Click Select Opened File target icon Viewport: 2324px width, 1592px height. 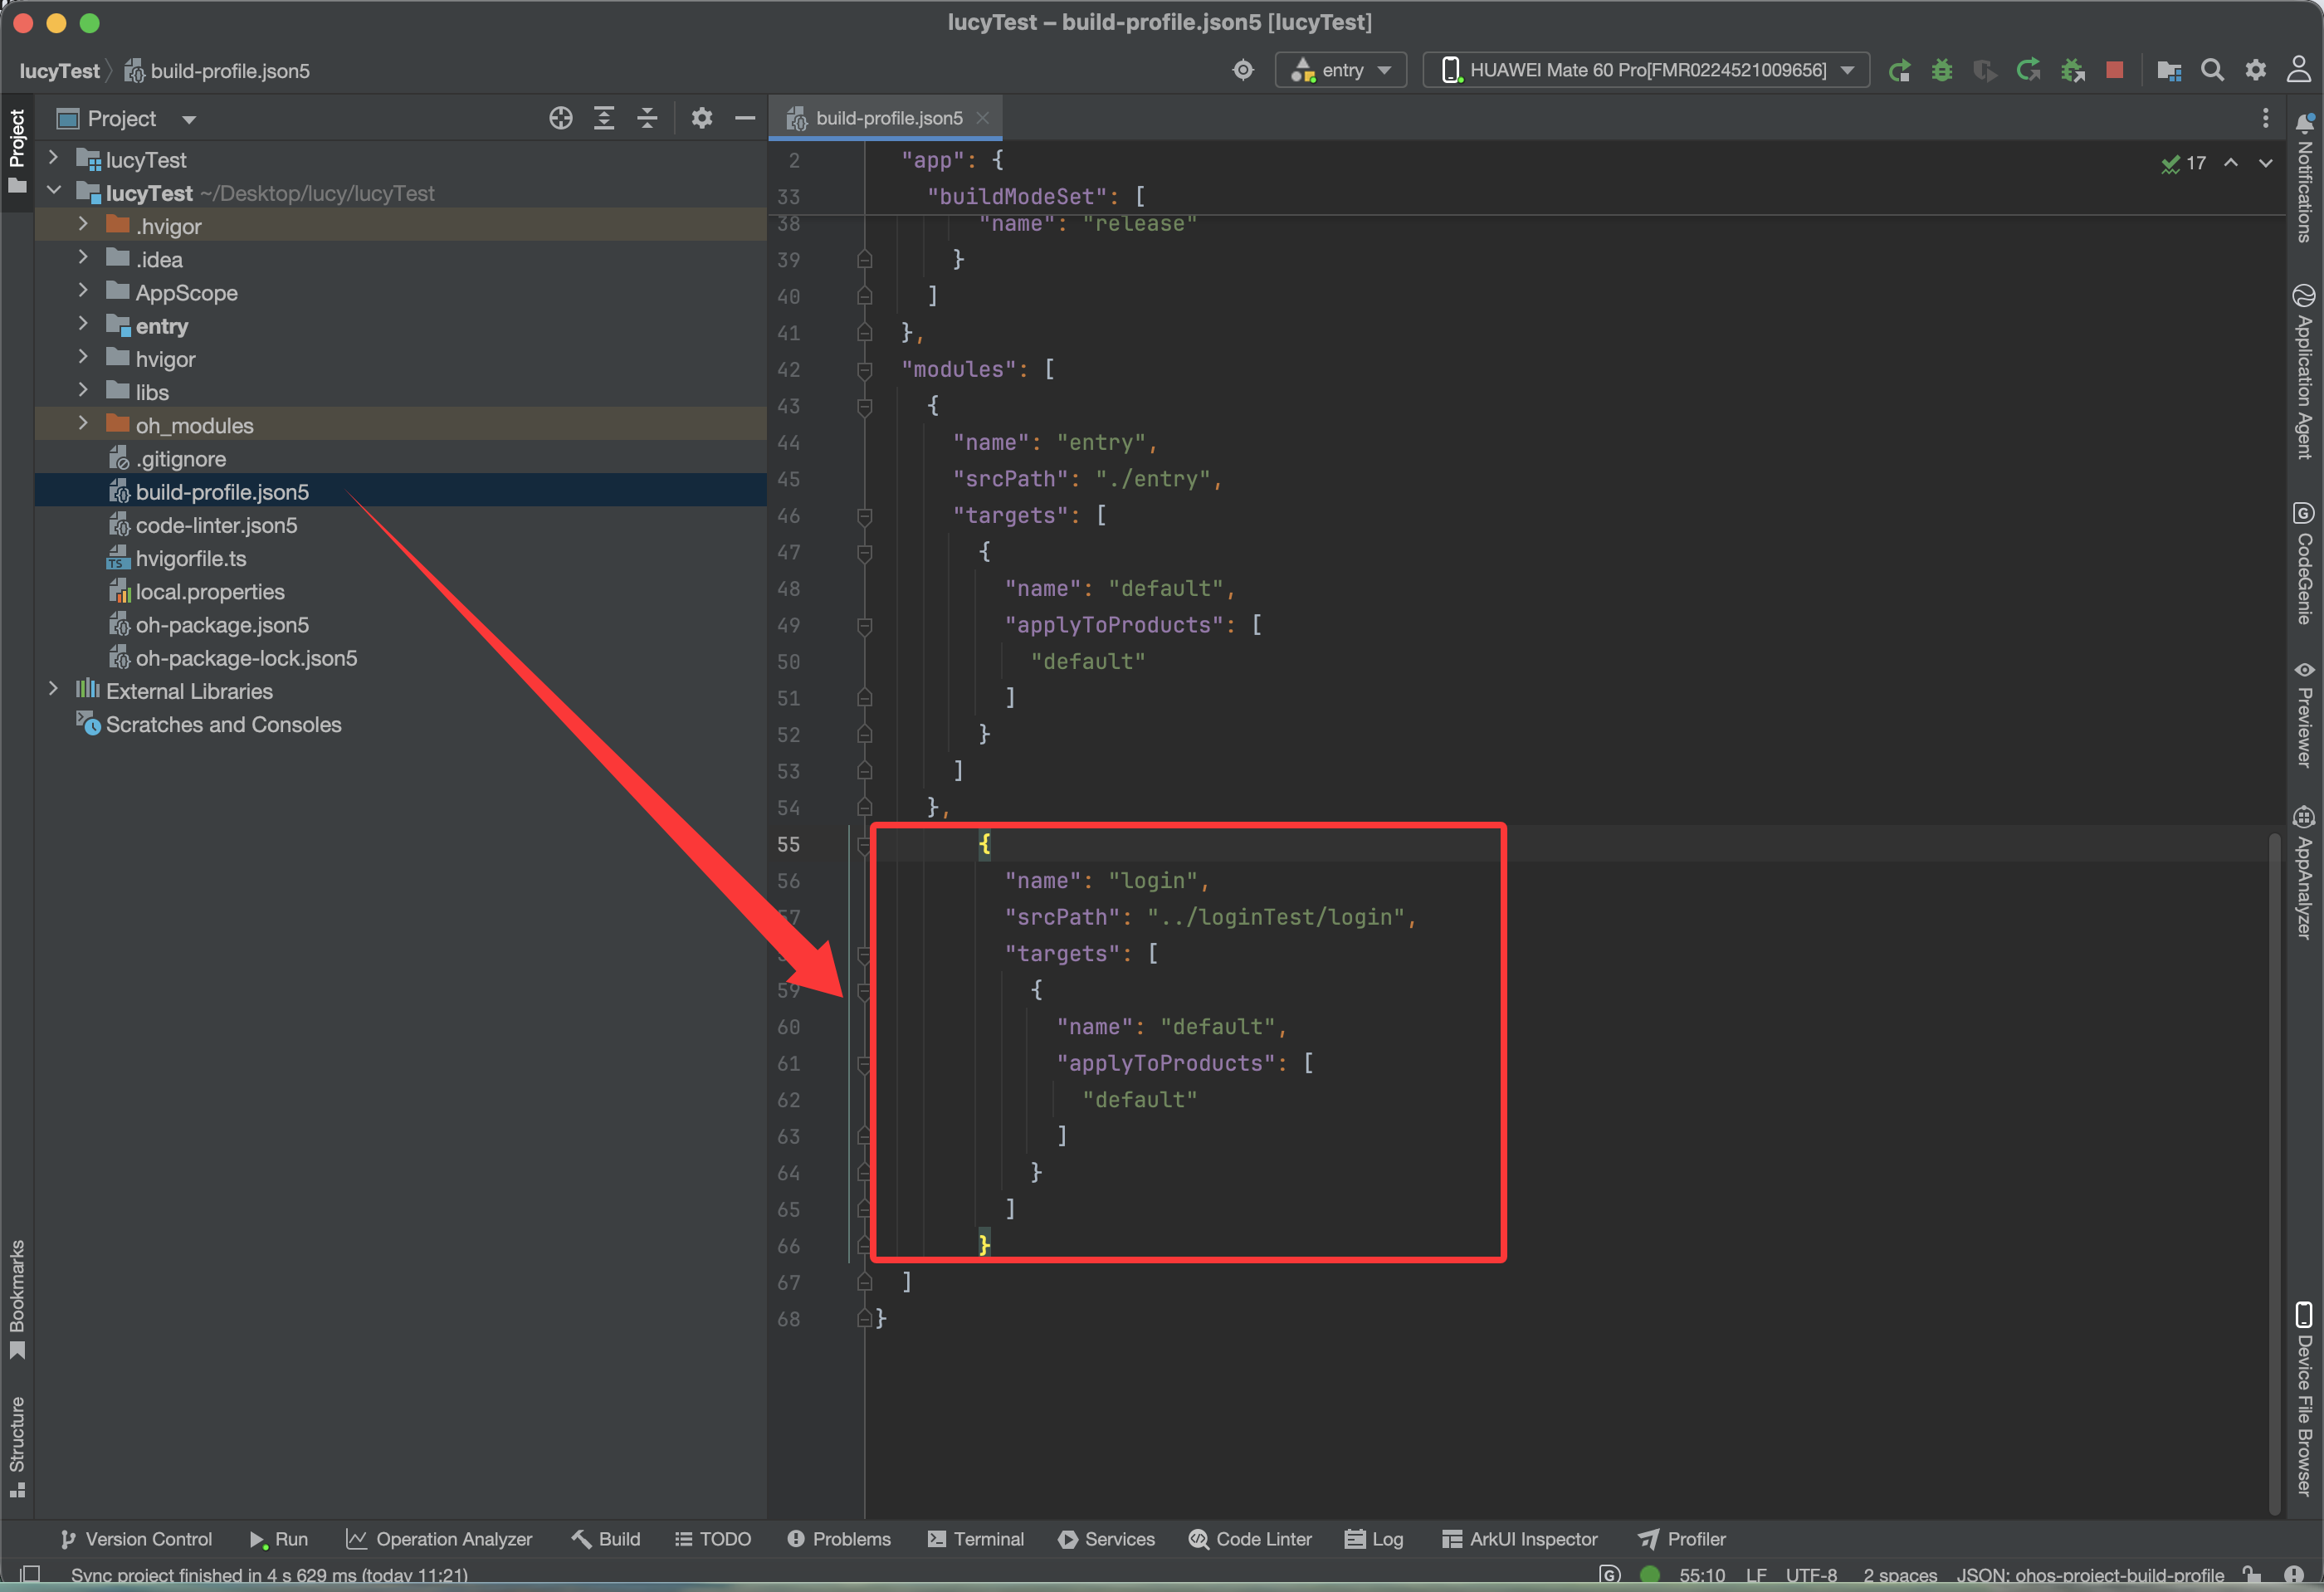[560, 118]
